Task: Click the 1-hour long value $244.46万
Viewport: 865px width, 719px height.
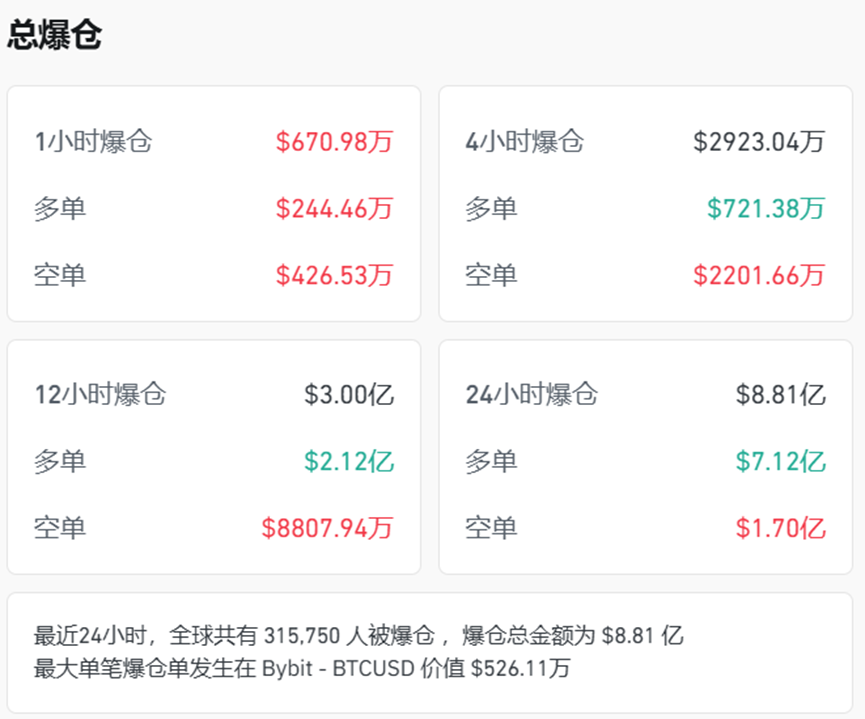Action: [x=334, y=209]
